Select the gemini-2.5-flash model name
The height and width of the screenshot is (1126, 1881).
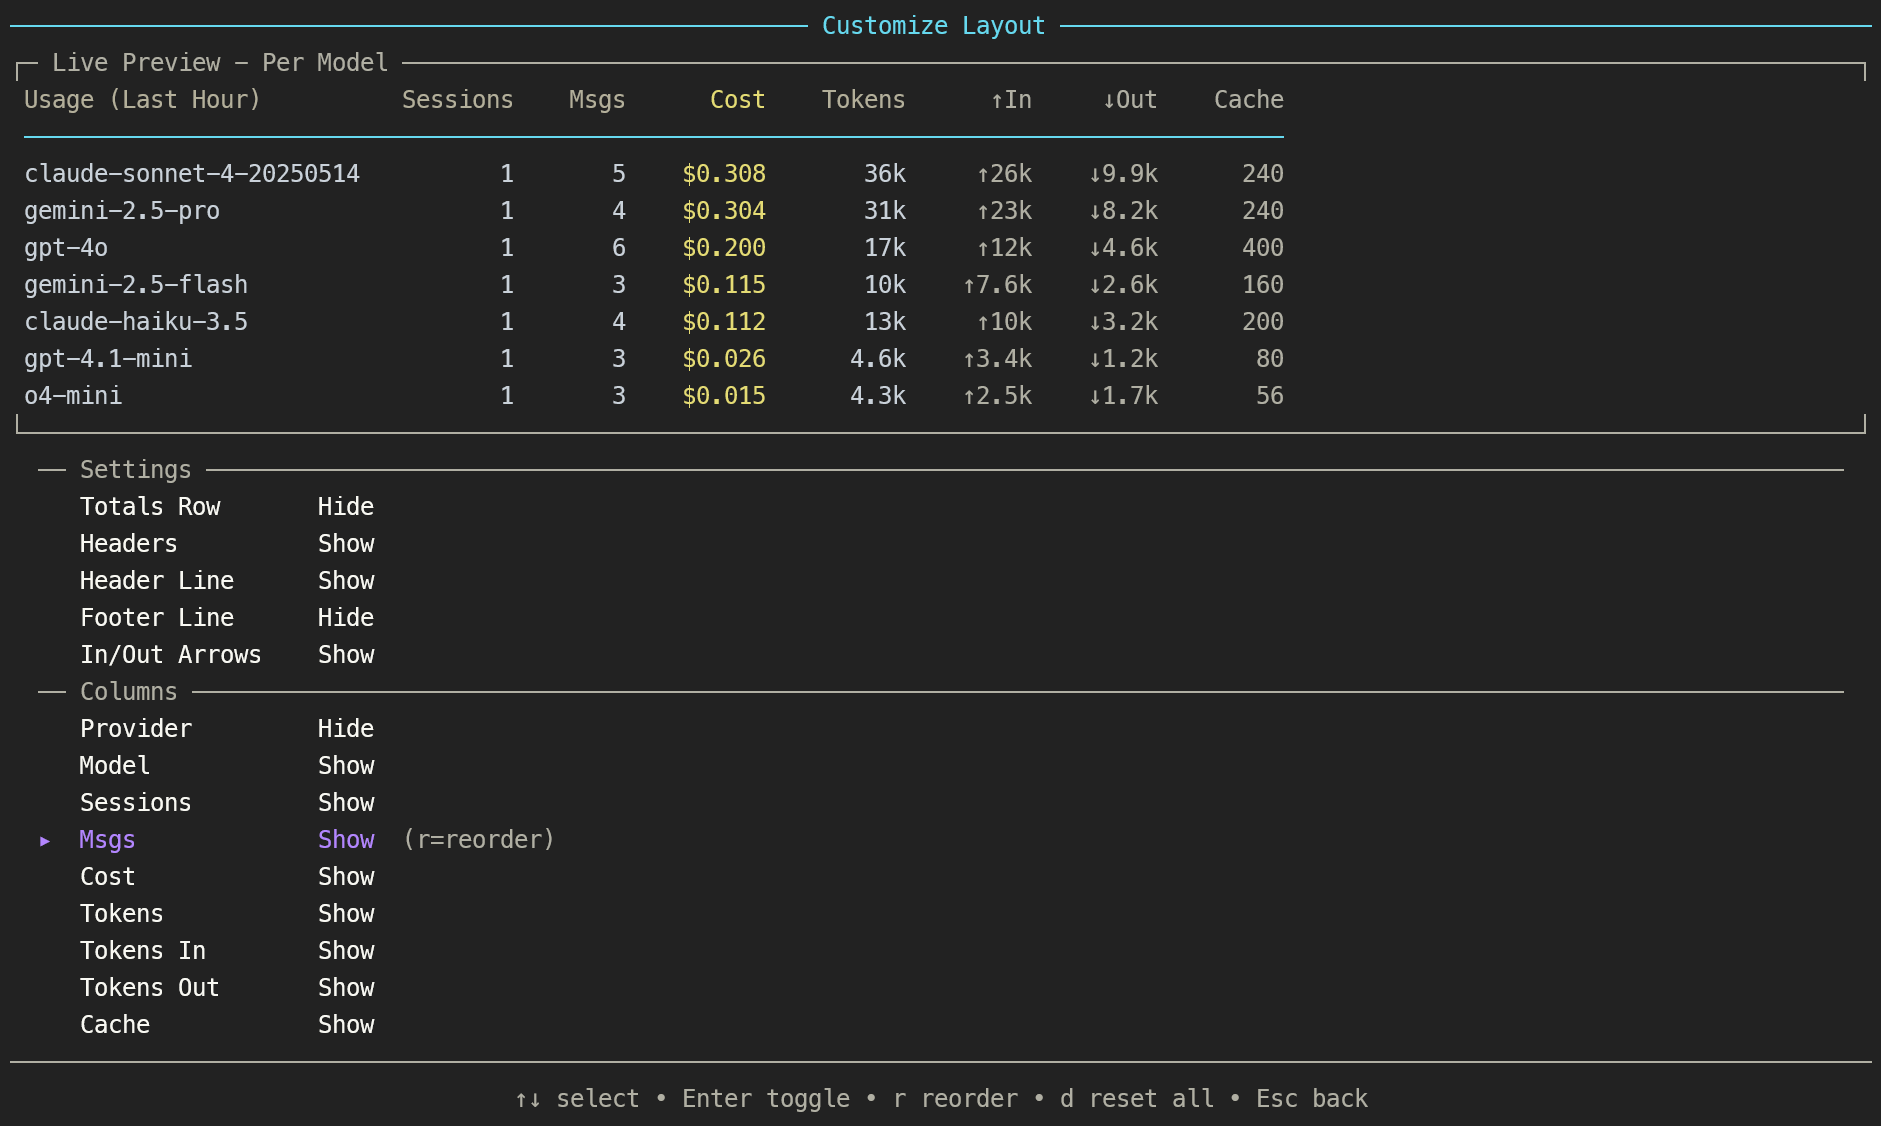(x=136, y=285)
